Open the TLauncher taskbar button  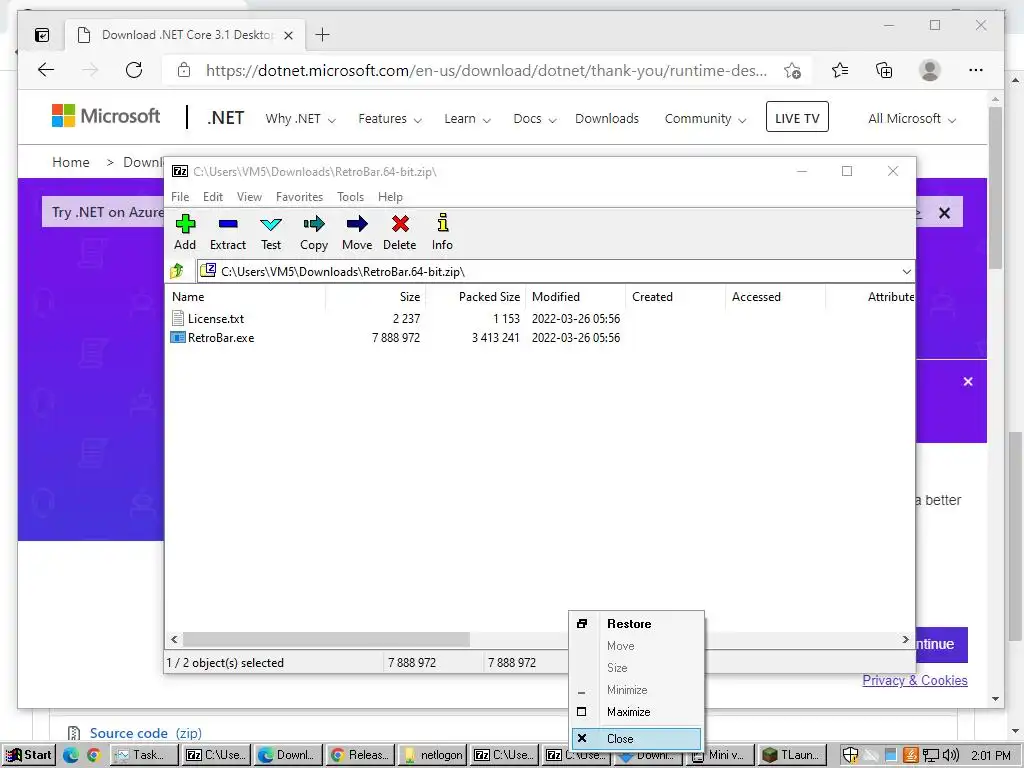(x=793, y=755)
